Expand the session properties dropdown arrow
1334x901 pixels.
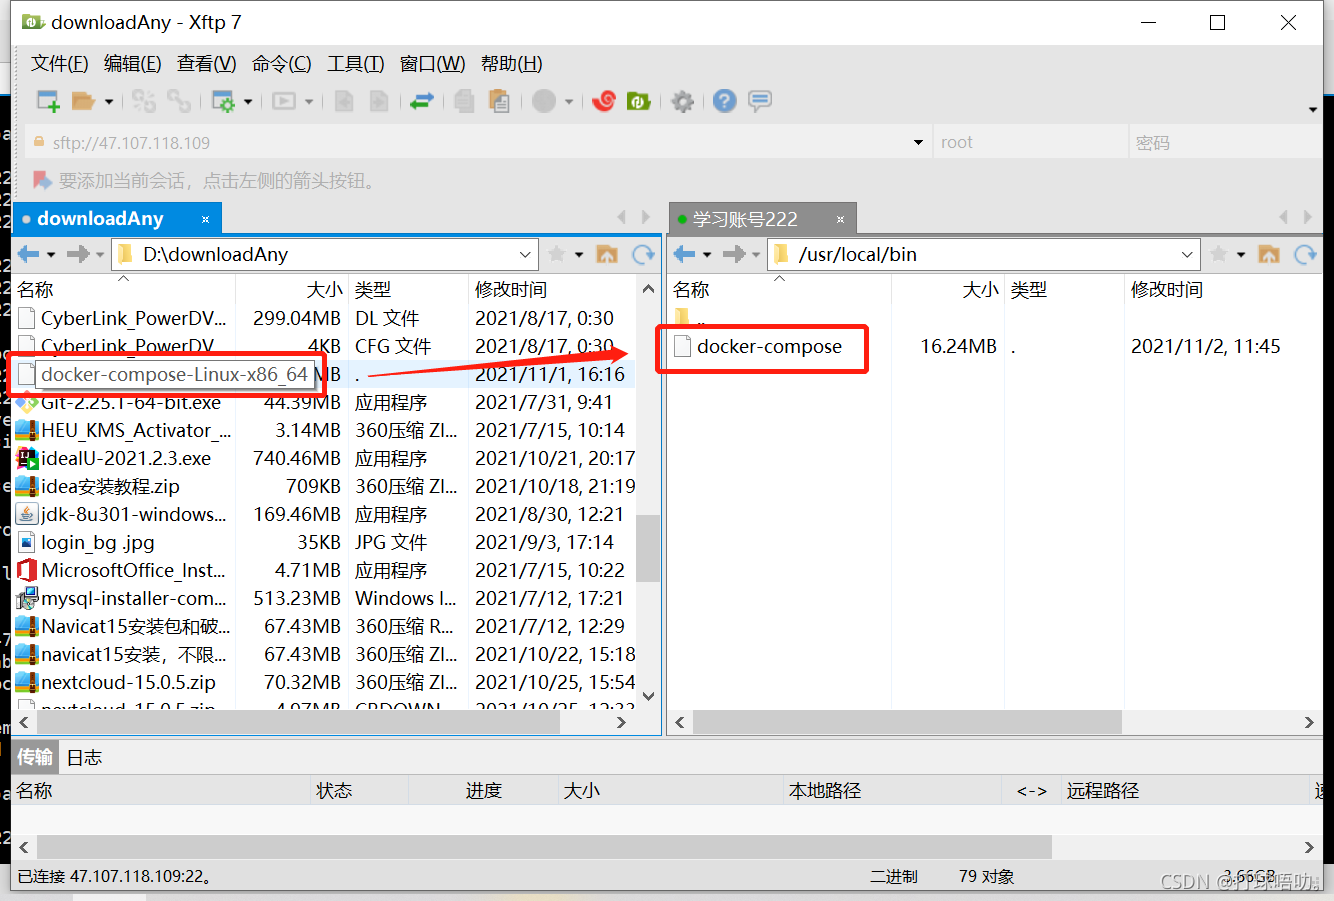248,101
